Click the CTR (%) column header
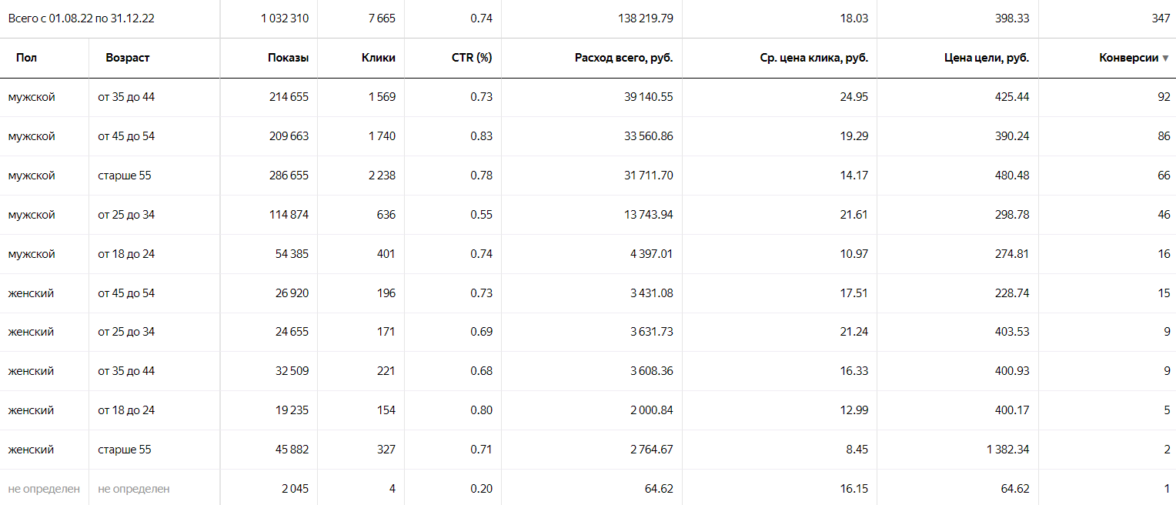The image size is (1176, 505). point(471,58)
